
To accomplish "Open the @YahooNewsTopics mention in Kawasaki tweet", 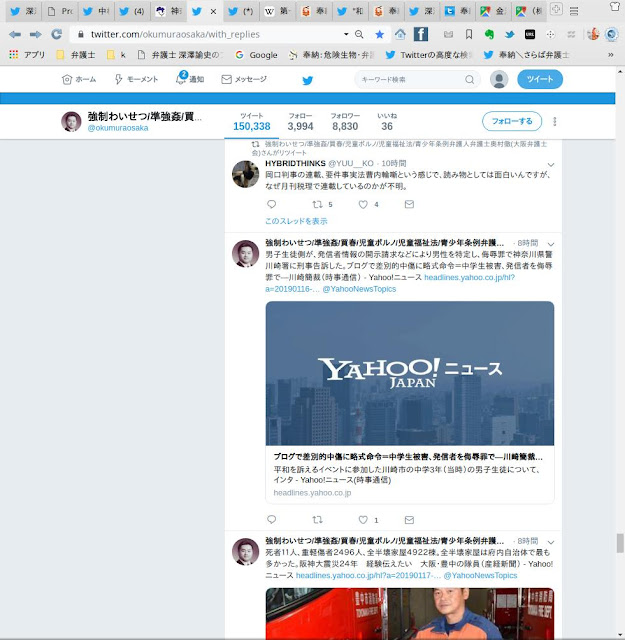I will (359, 289).
